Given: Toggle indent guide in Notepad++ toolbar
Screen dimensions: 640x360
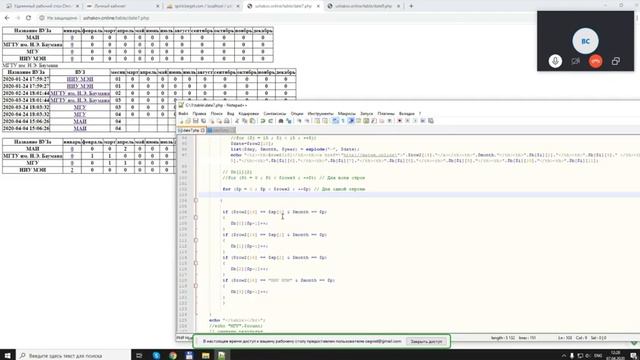Looking at the screenshot, I should click(x=351, y=121).
